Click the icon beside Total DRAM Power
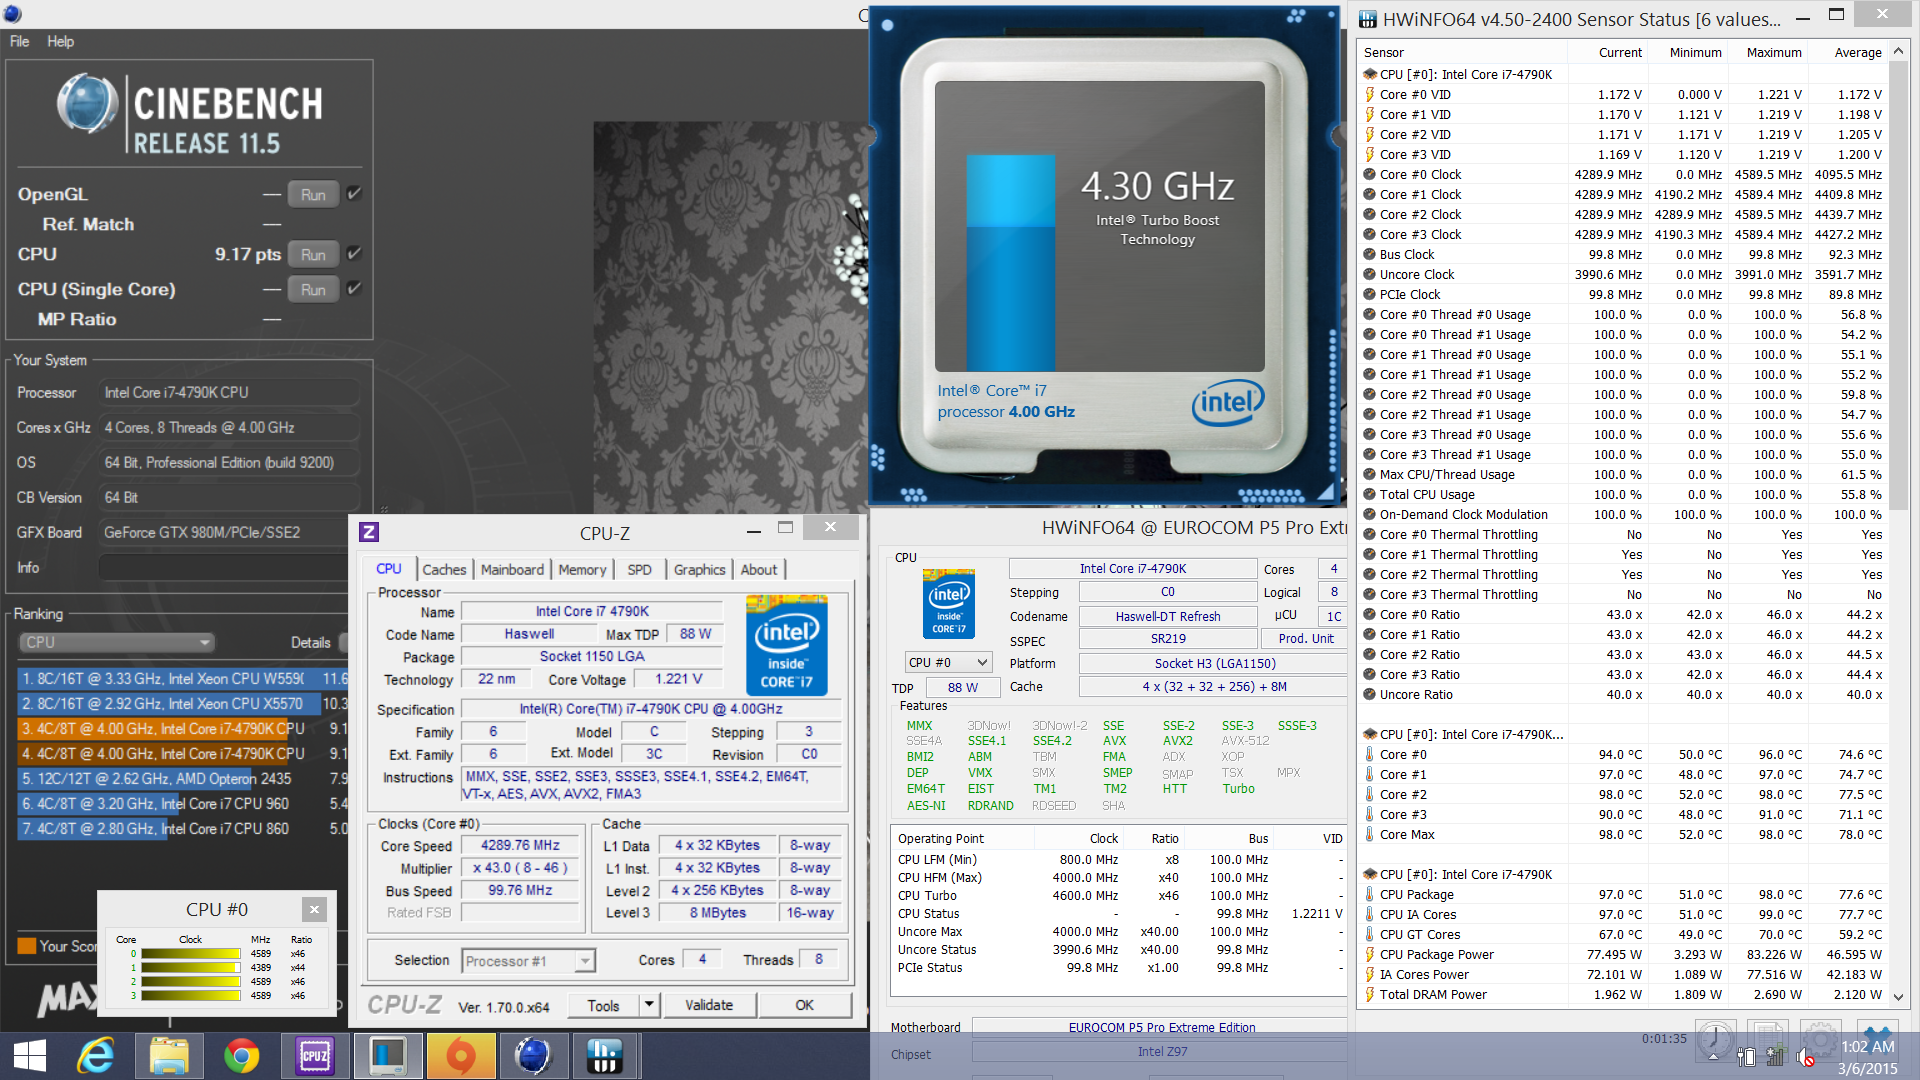The image size is (1920, 1080). 1370,994
